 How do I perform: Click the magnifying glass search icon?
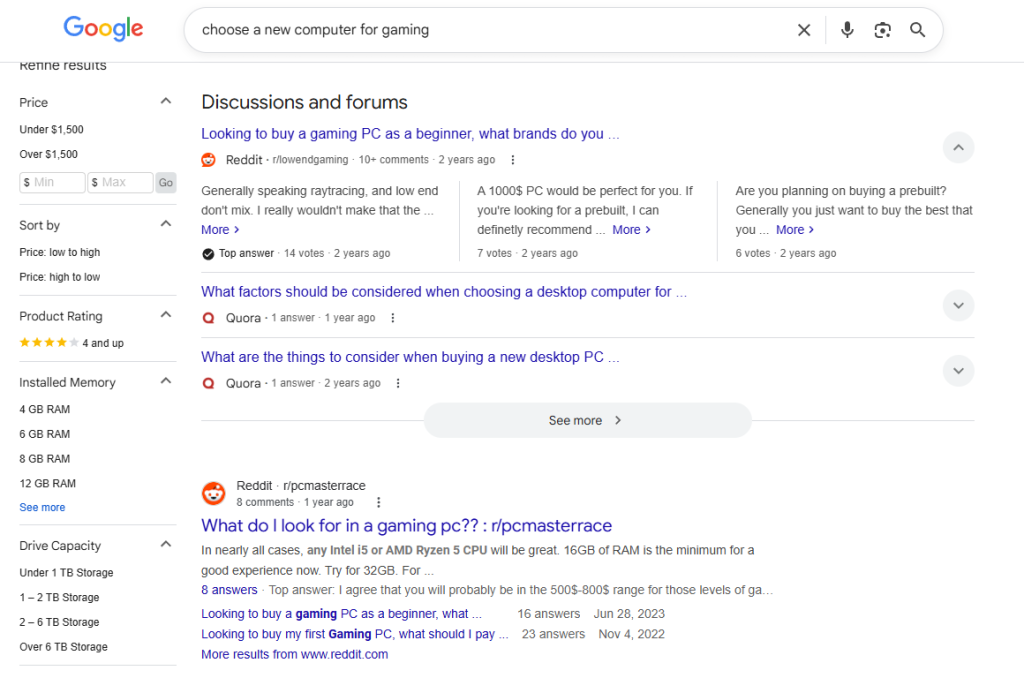coord(917,30)
